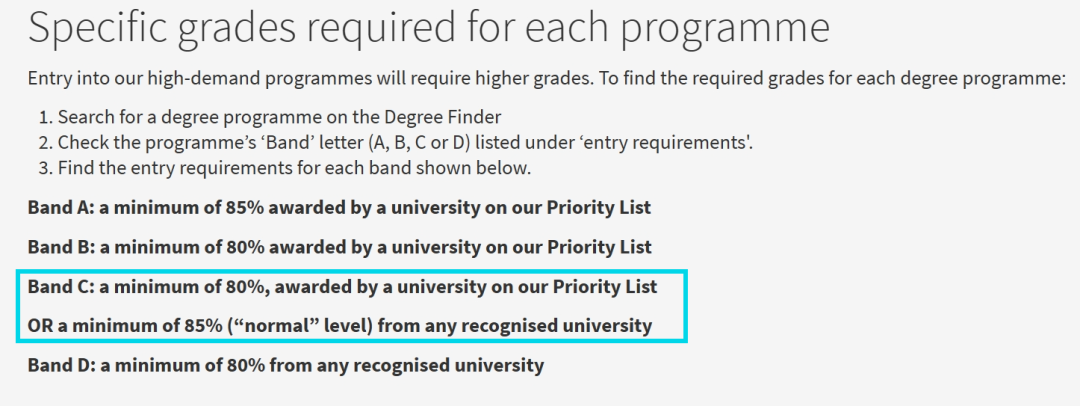Click the 'OR a minimum of 85%' line
The image size is (1080, 406).
340,325
